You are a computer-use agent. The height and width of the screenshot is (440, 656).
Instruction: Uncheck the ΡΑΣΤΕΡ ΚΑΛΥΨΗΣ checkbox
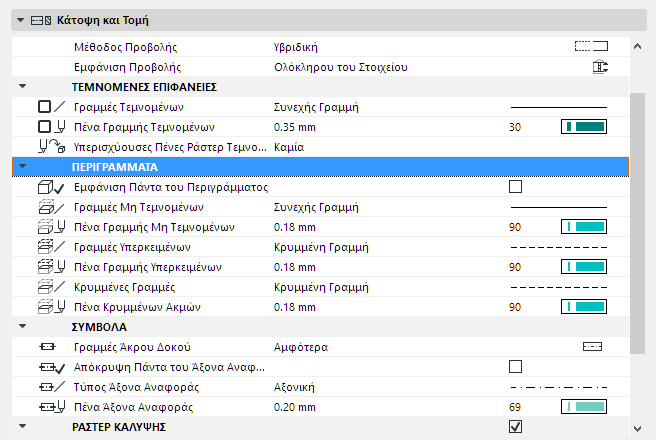(516, 427)
